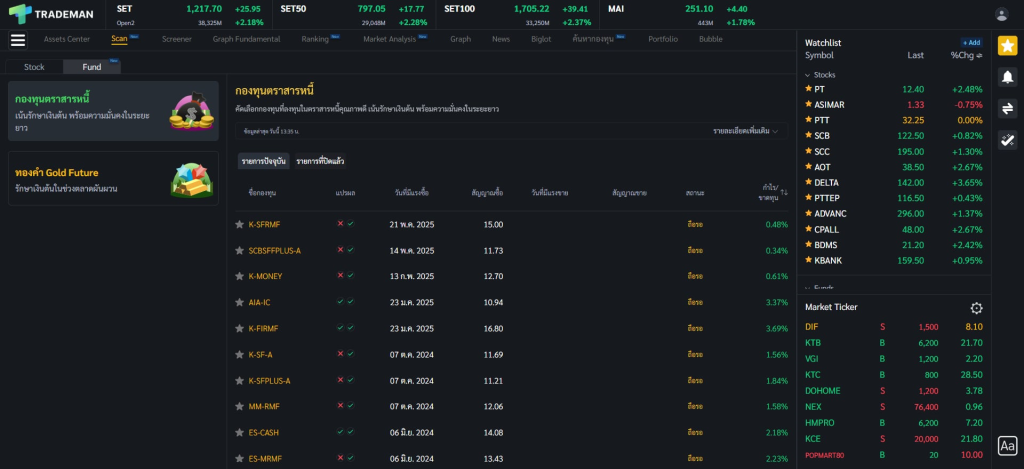Open the Scan menu
The width and height of the screenshot is (1024, 469).
(x=119, y=39)
